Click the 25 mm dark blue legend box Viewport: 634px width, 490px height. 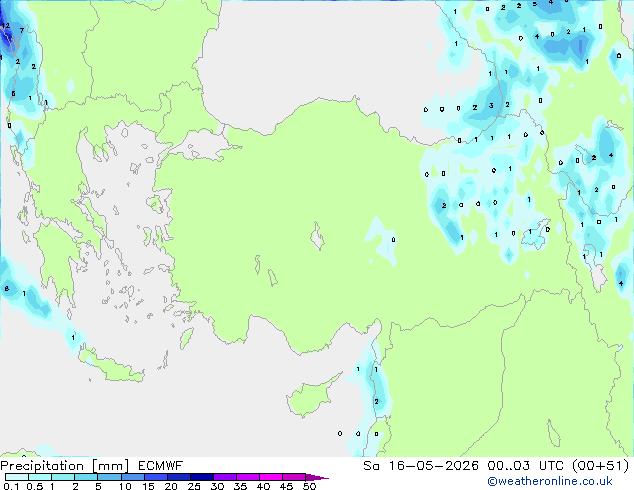point(201,477)
